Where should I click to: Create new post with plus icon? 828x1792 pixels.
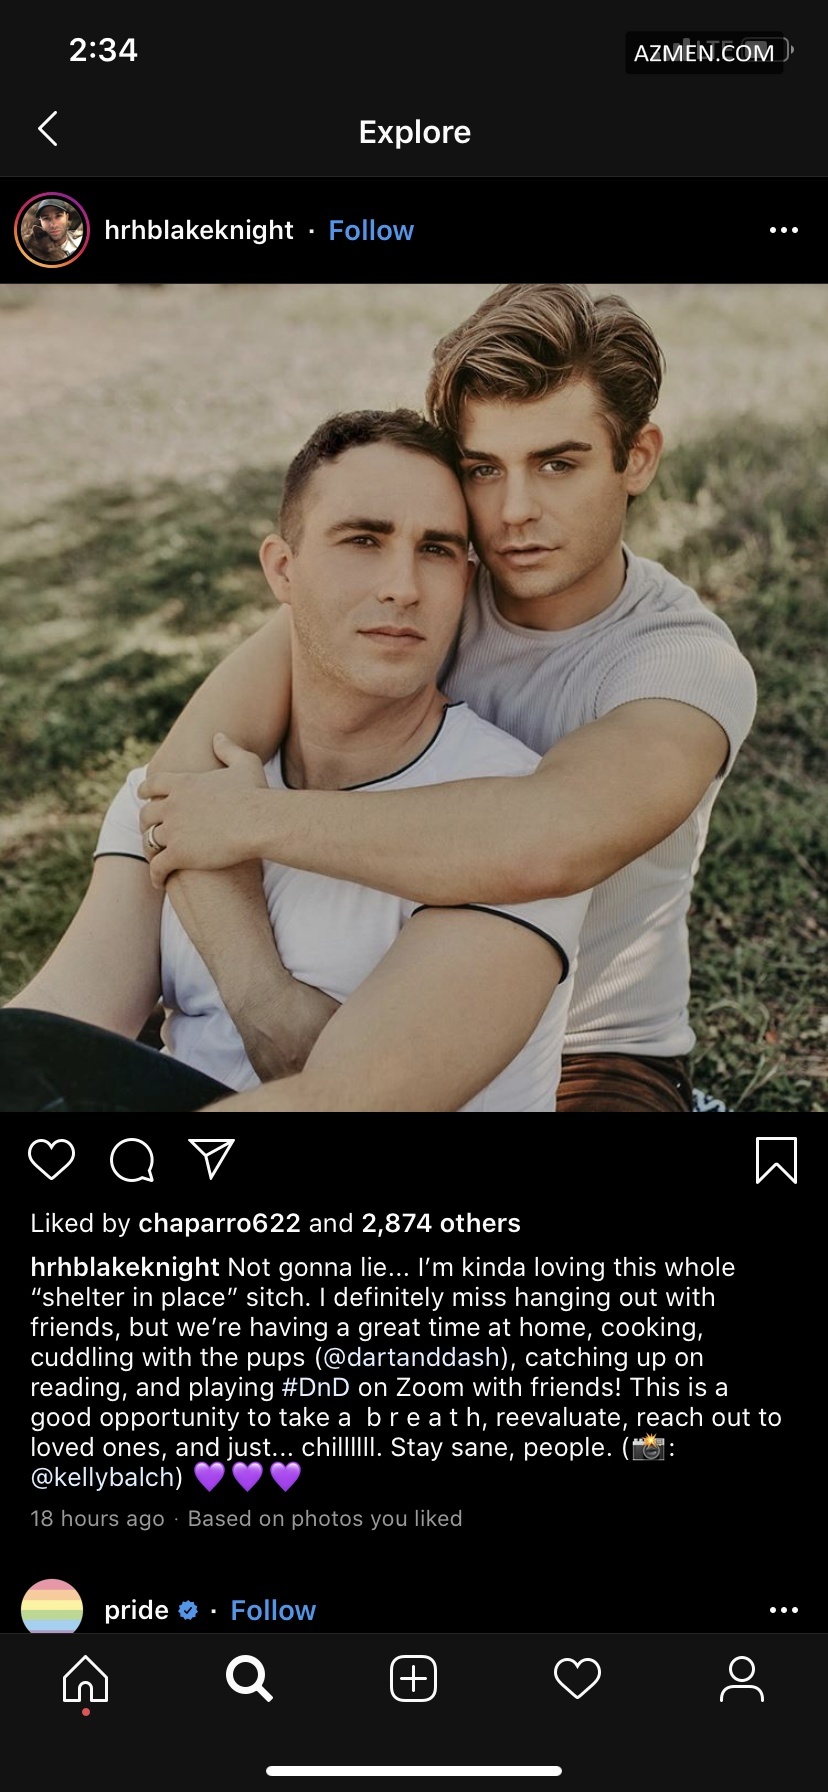click(x=413, y=1678)
